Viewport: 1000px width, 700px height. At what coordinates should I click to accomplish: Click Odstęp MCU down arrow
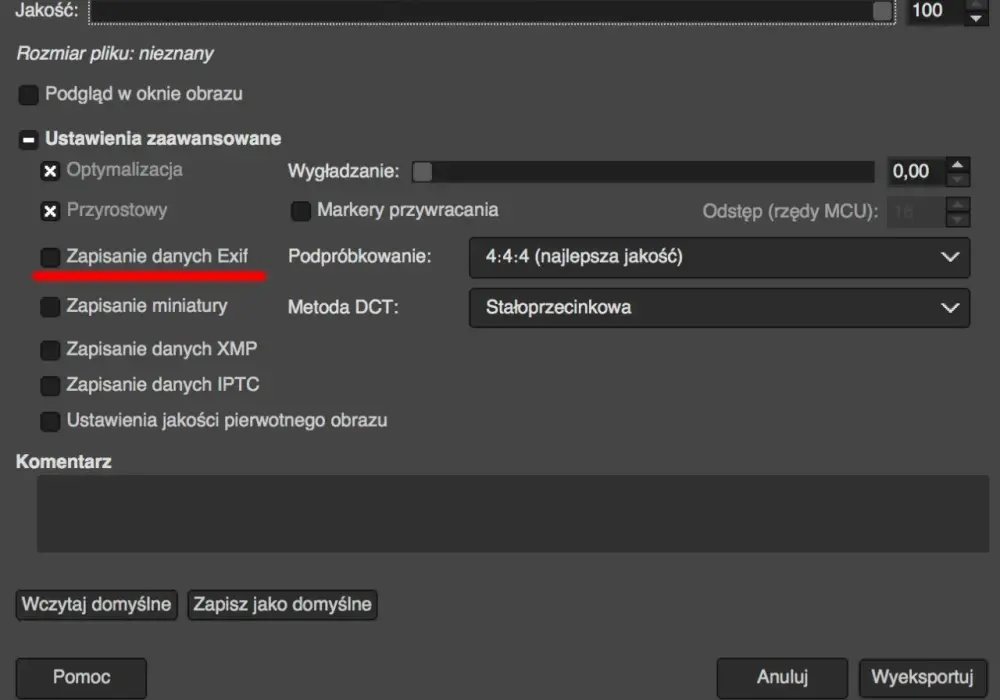point(957,220)
